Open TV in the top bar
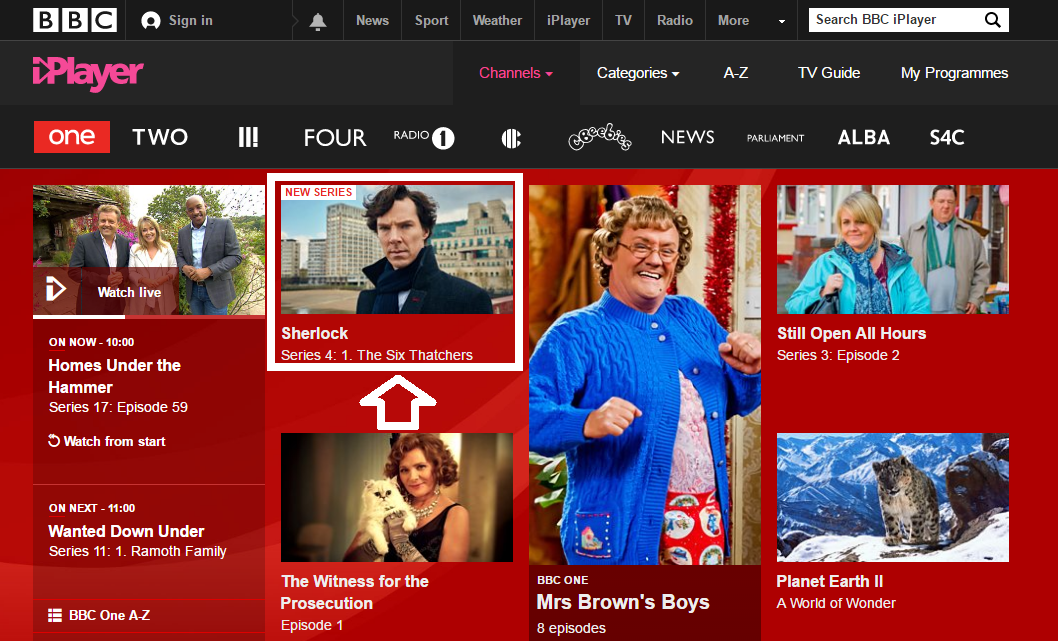 (623, 21)
